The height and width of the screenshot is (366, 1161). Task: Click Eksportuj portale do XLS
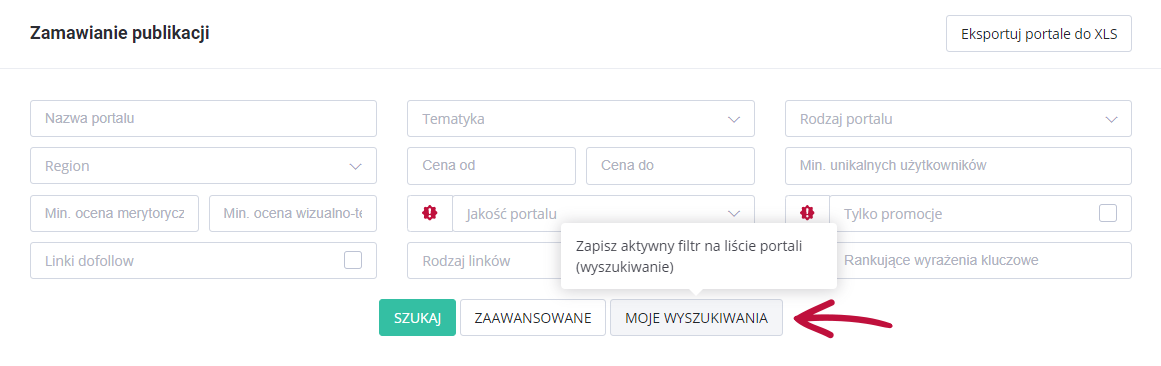pos(1039,33)
